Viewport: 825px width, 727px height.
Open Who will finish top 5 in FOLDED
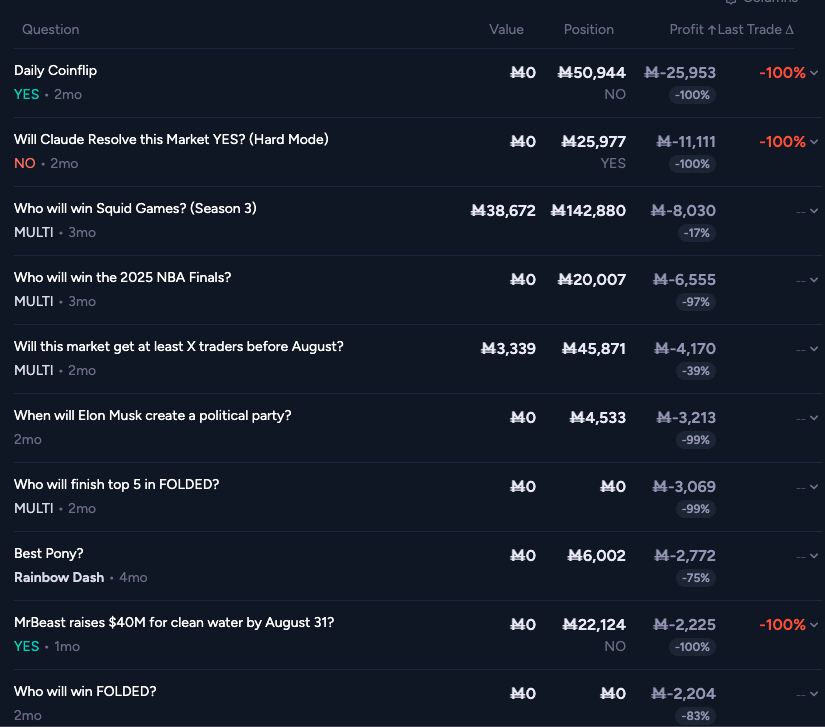[x=116, y=485]
